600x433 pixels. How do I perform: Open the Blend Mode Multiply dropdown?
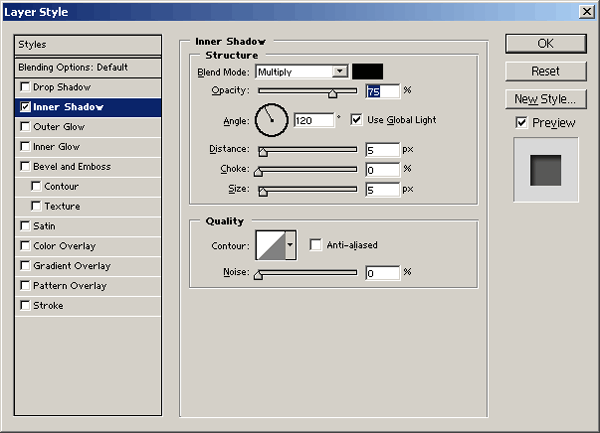[x=302, y=72]
